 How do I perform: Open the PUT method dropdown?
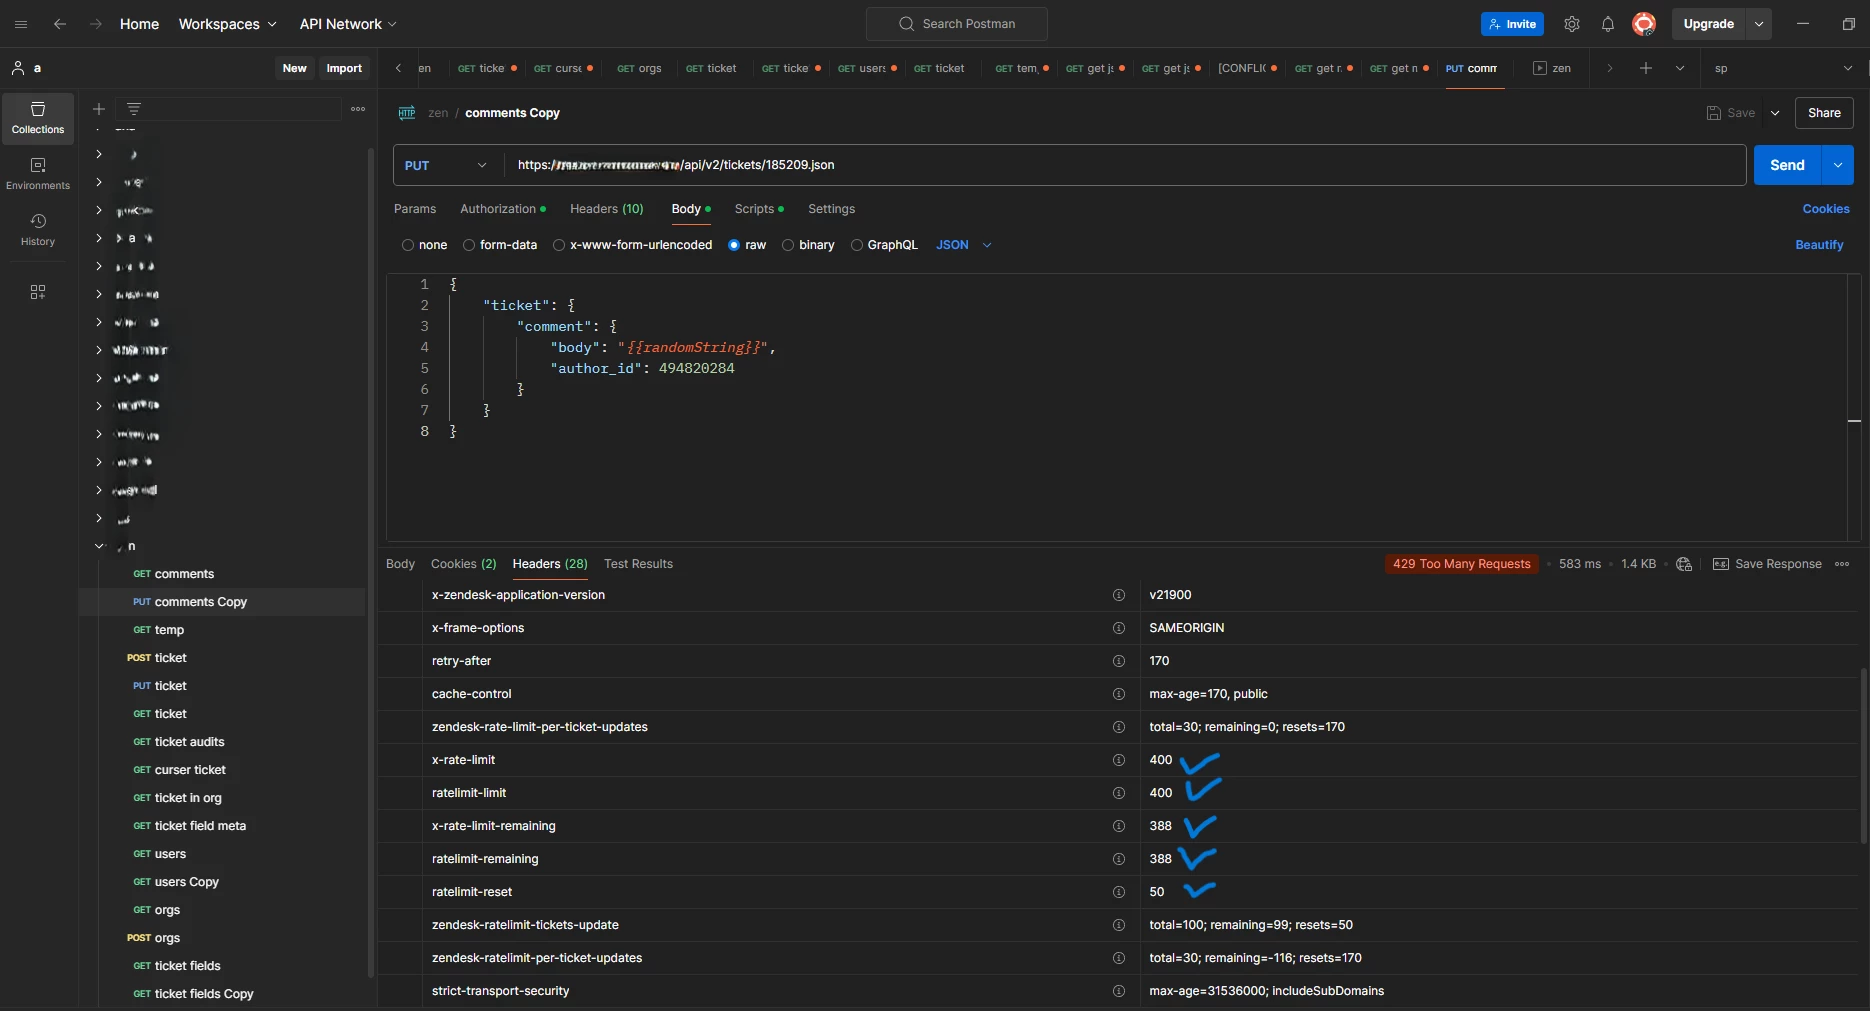446,165
